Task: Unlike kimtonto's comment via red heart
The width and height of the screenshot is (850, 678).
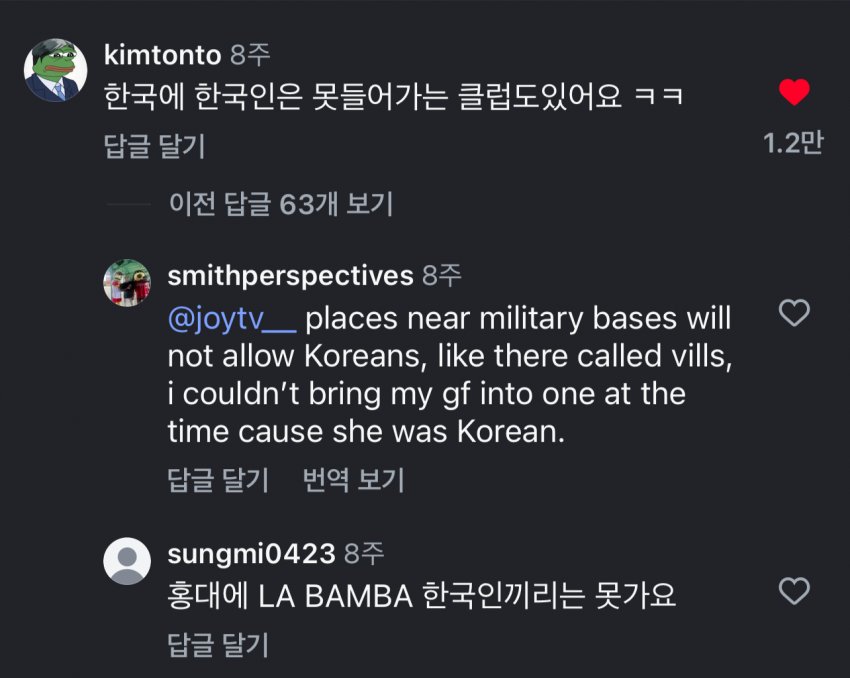Action: 794,93
